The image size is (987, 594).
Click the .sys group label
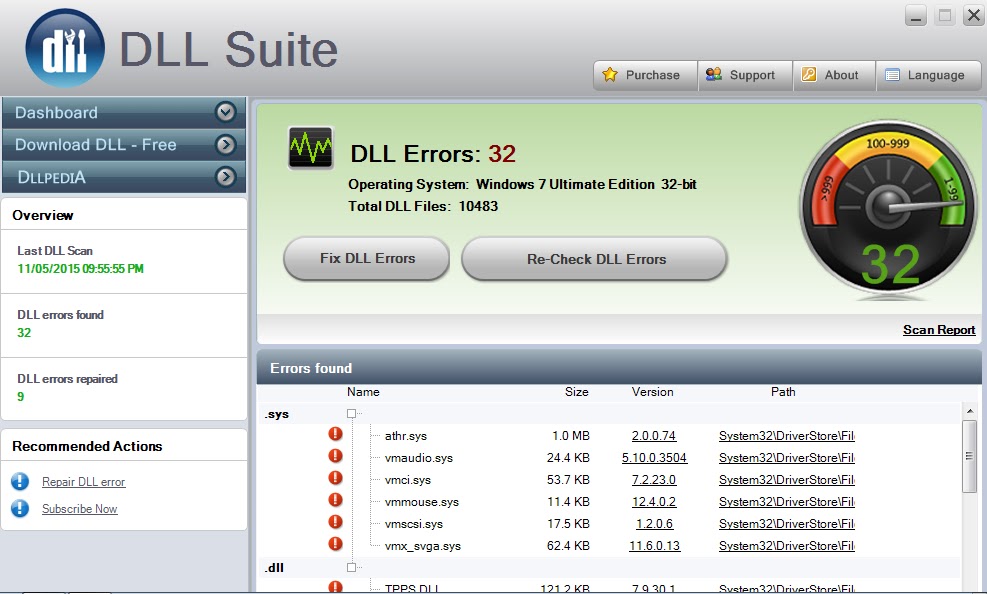(276, 414)
